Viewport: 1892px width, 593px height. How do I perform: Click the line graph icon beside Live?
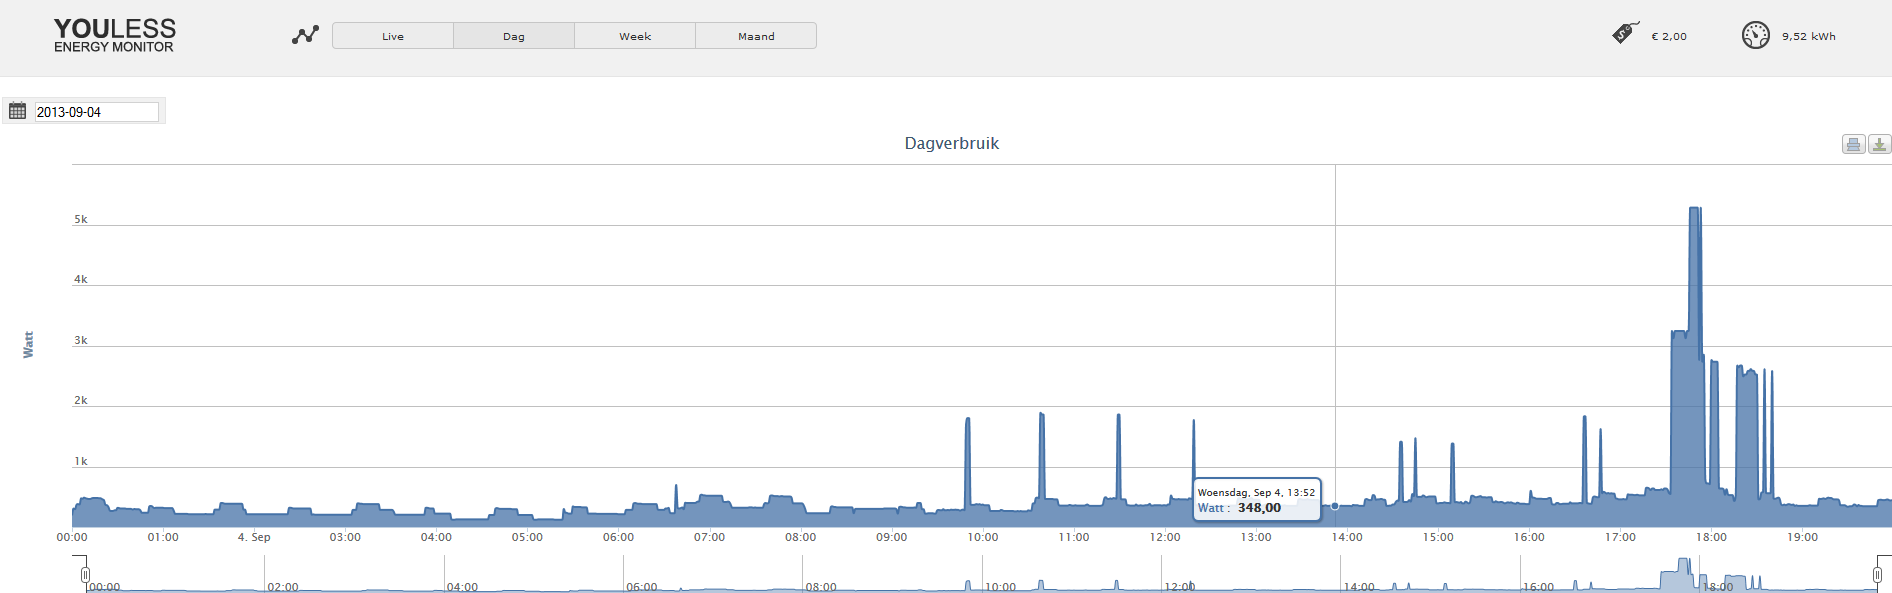[305, 35]
